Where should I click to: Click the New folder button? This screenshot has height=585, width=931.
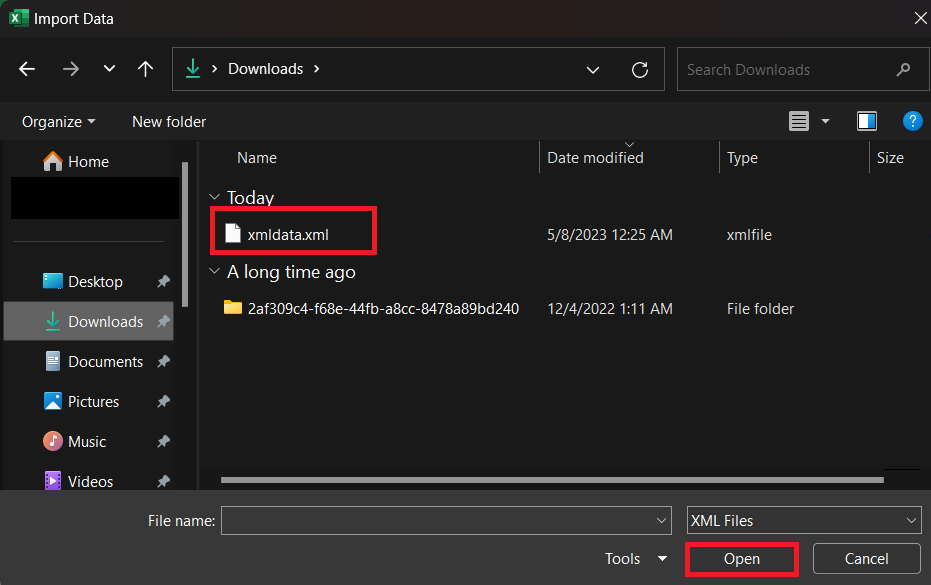[169, 122]
